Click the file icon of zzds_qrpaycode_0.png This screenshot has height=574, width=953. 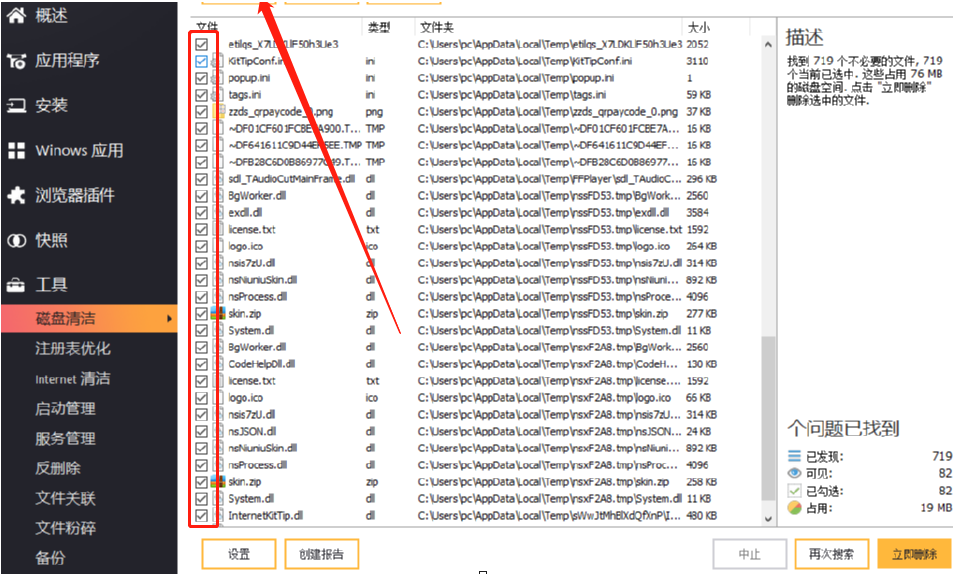click(218, 112)
